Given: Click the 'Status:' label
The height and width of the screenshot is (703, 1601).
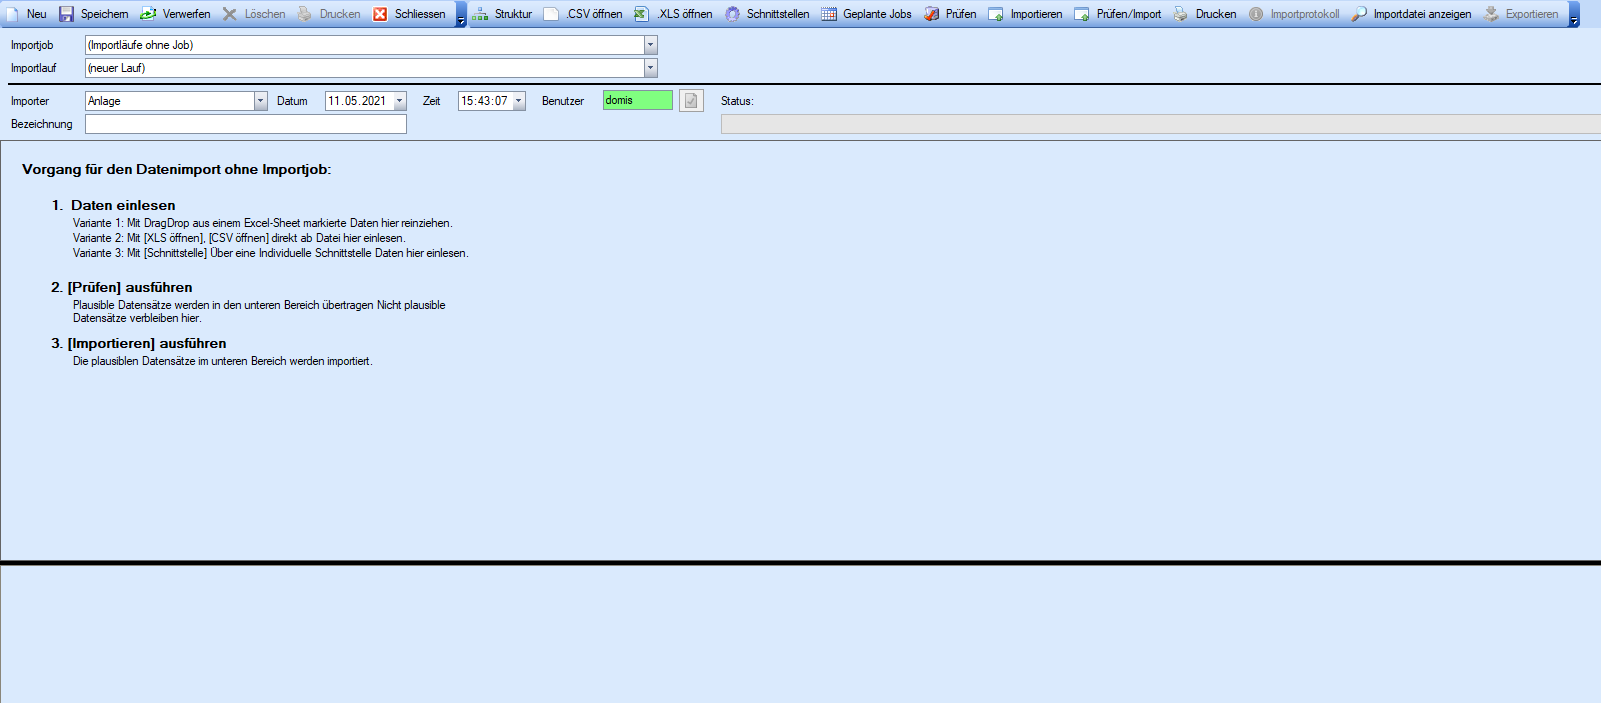Looking at the screenshot, I should [x=737, y=101].
